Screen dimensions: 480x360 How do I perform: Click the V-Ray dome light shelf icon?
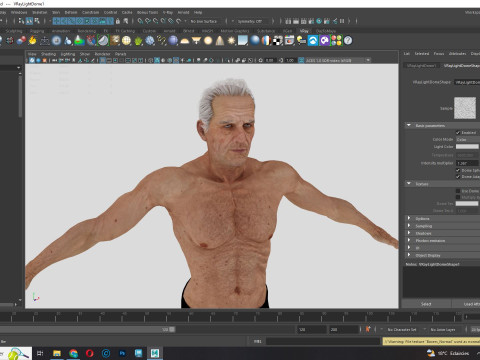click(184, 41)
